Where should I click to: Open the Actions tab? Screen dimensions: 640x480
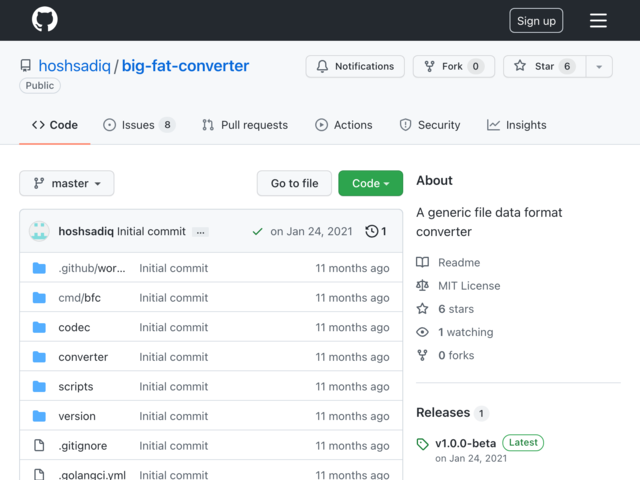click(343, 125)
